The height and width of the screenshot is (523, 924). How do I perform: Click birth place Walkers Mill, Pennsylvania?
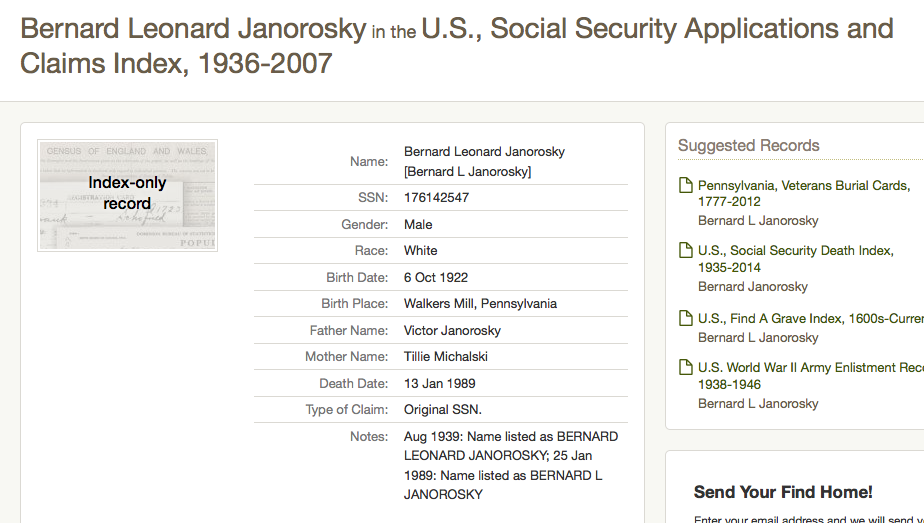(480, 304)
